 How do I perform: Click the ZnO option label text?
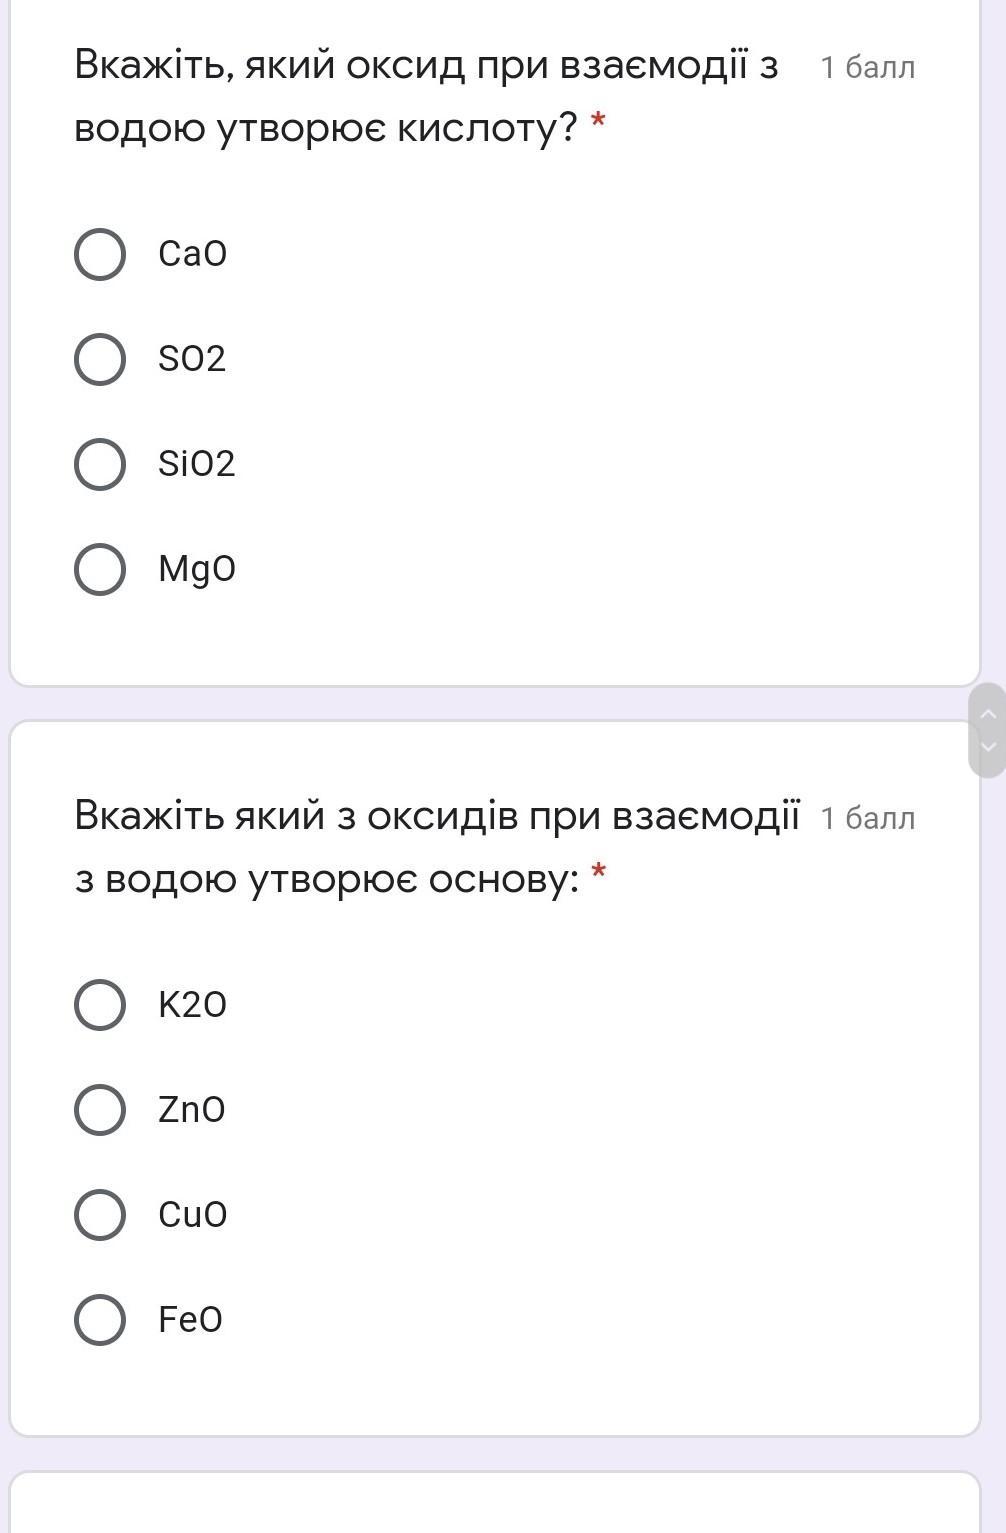pos(192,1110)
